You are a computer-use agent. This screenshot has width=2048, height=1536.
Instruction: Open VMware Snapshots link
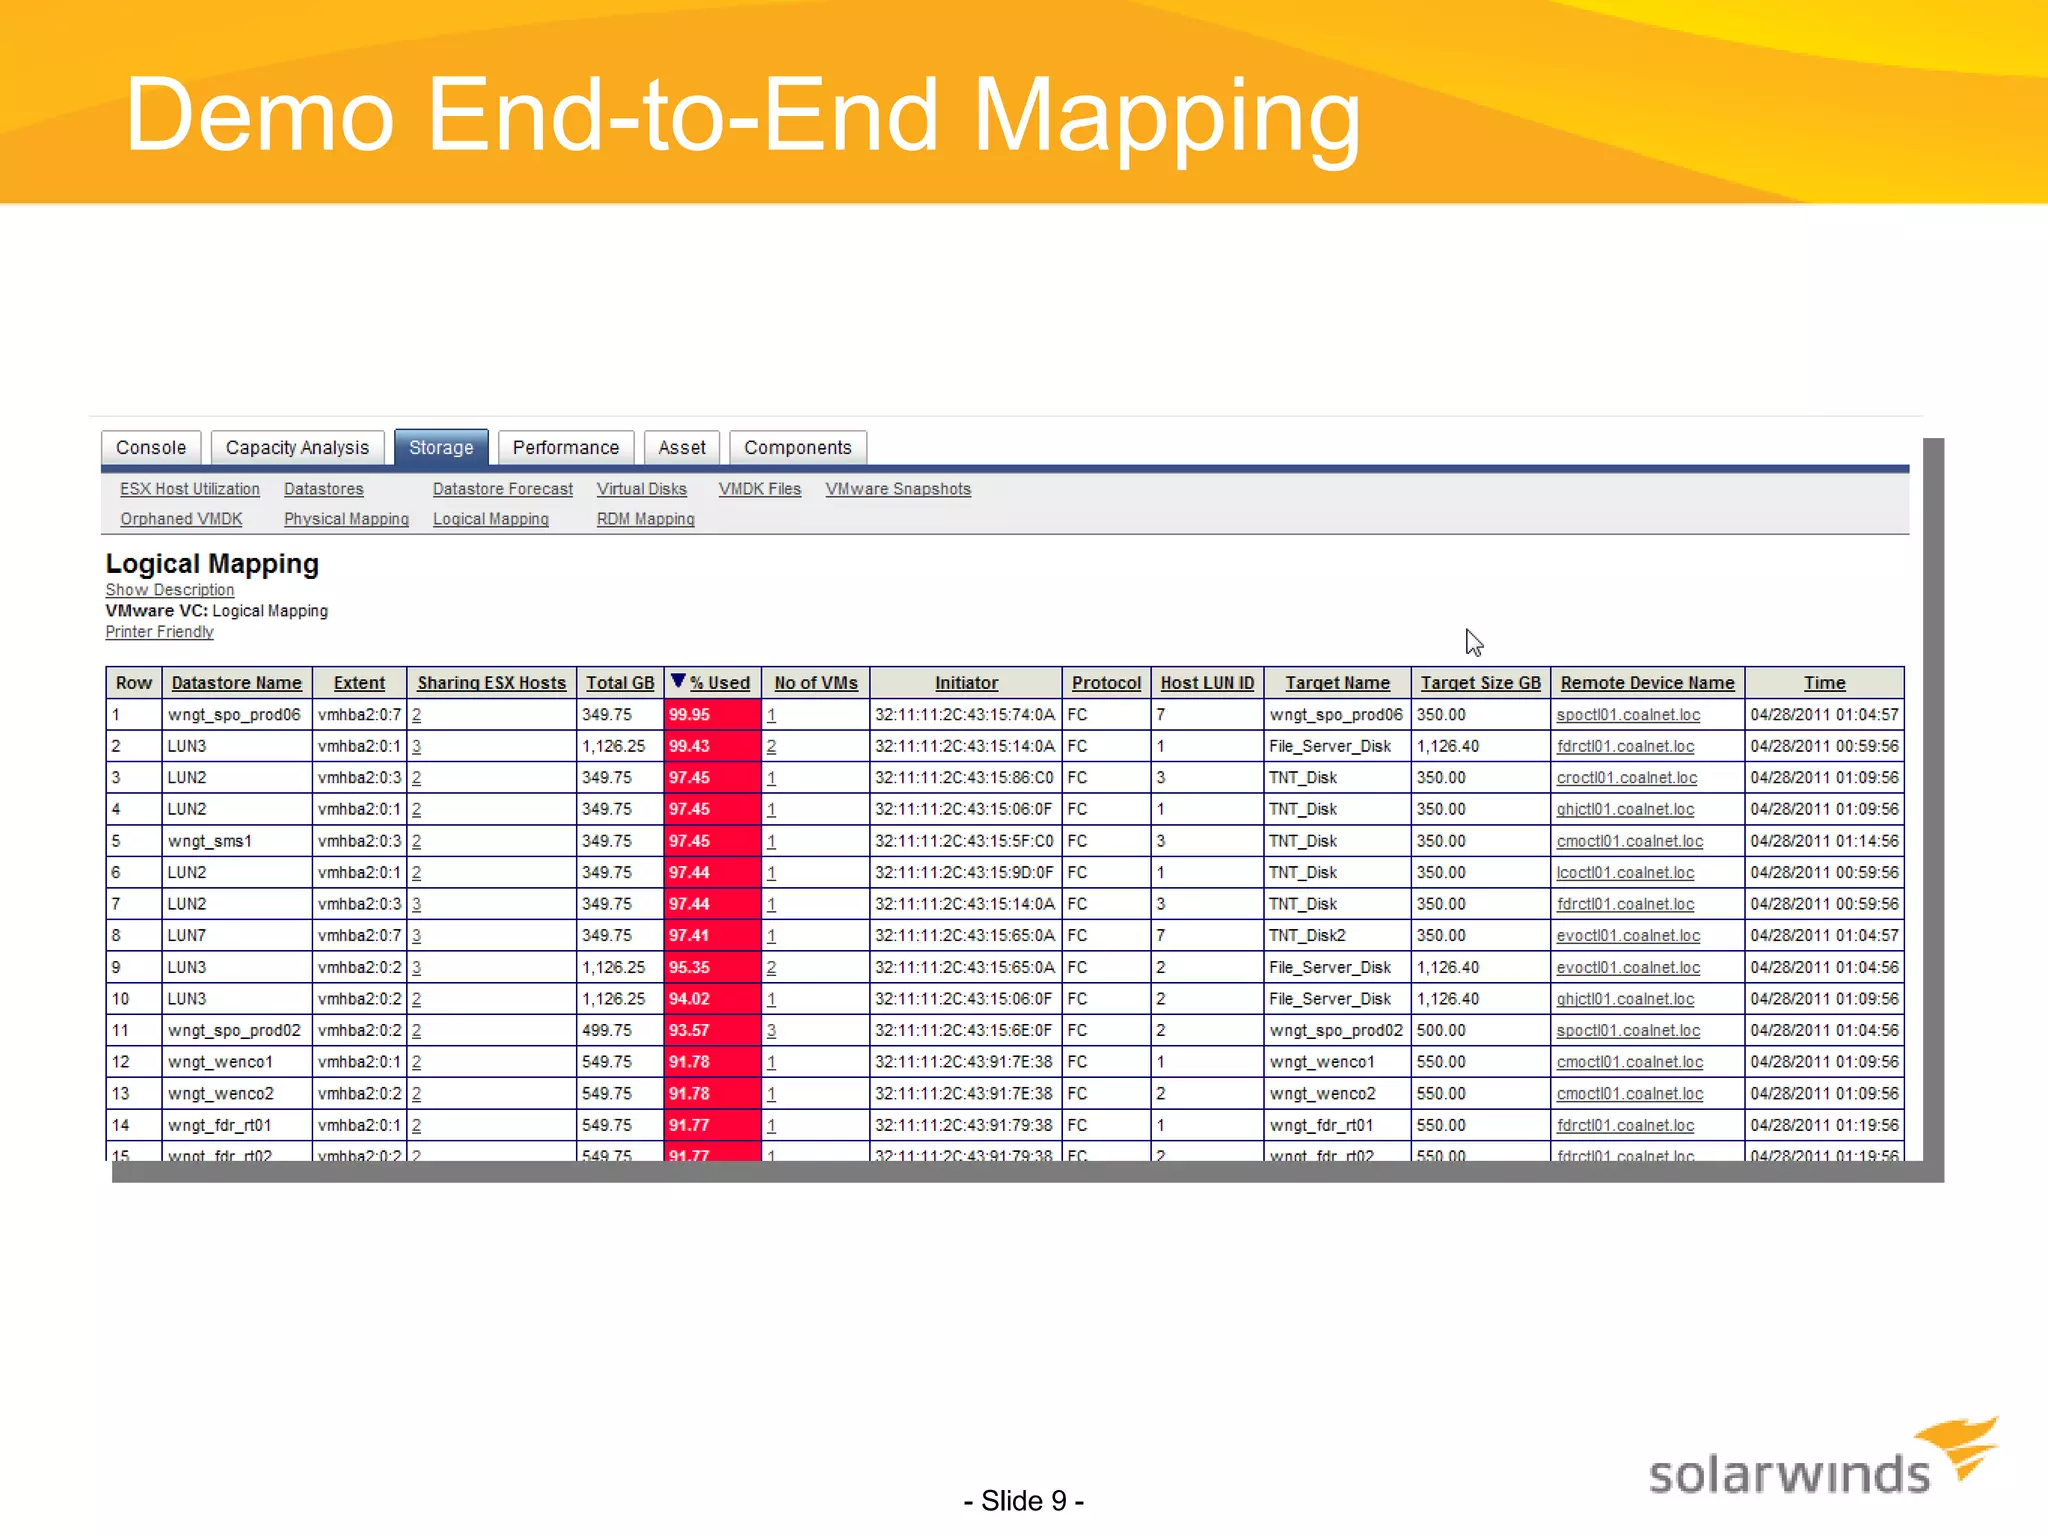coord(898,489)
